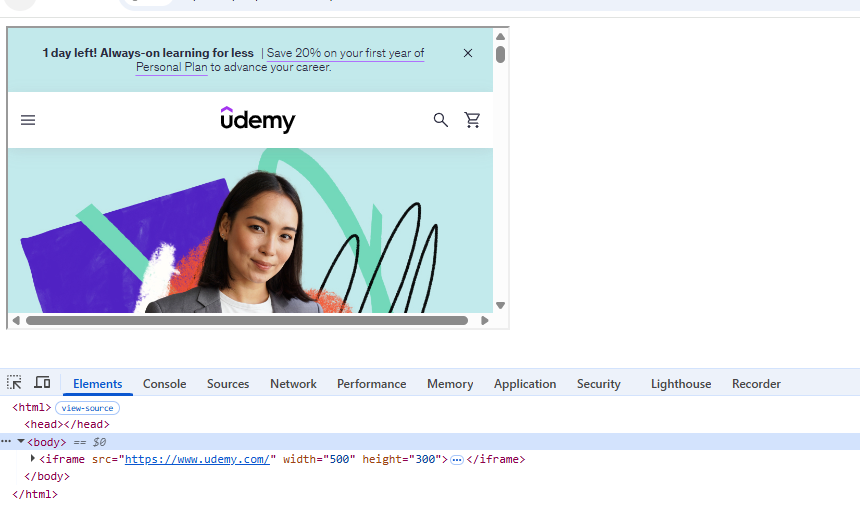This screenshot has height=509, width=860.
Task: Click the "1 day left!" banner heading
Action: pos(148,53)
